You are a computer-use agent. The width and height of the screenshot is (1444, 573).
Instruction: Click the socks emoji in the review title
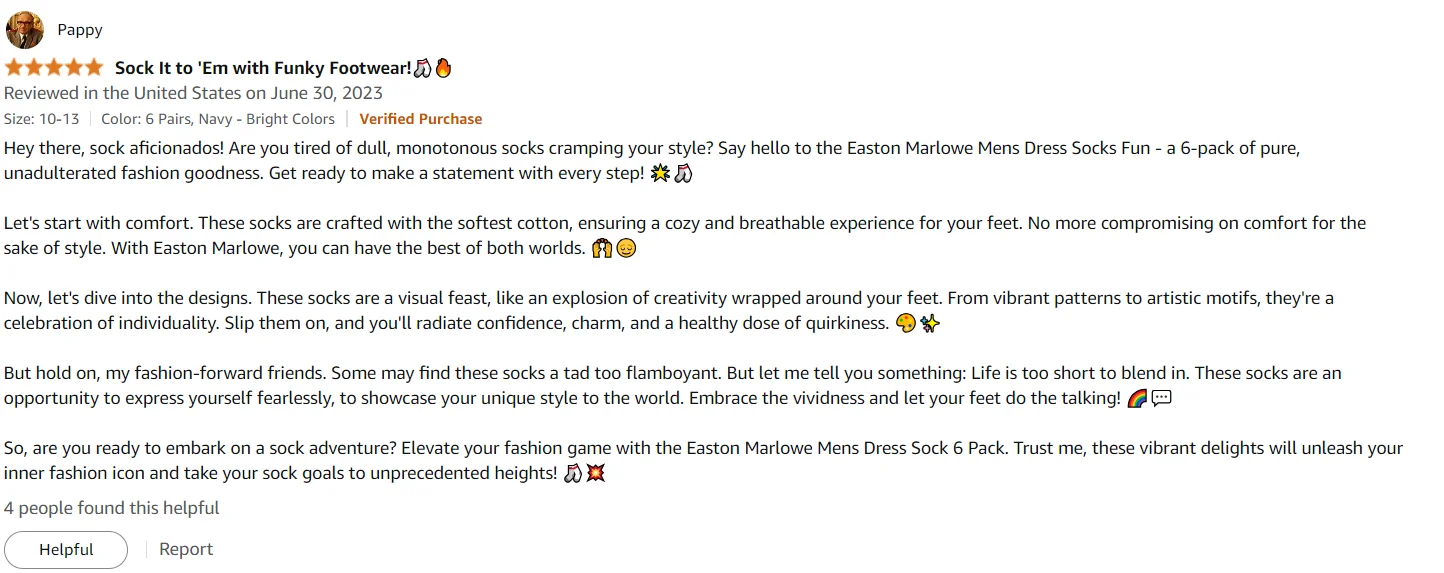(x=423, y=68)
